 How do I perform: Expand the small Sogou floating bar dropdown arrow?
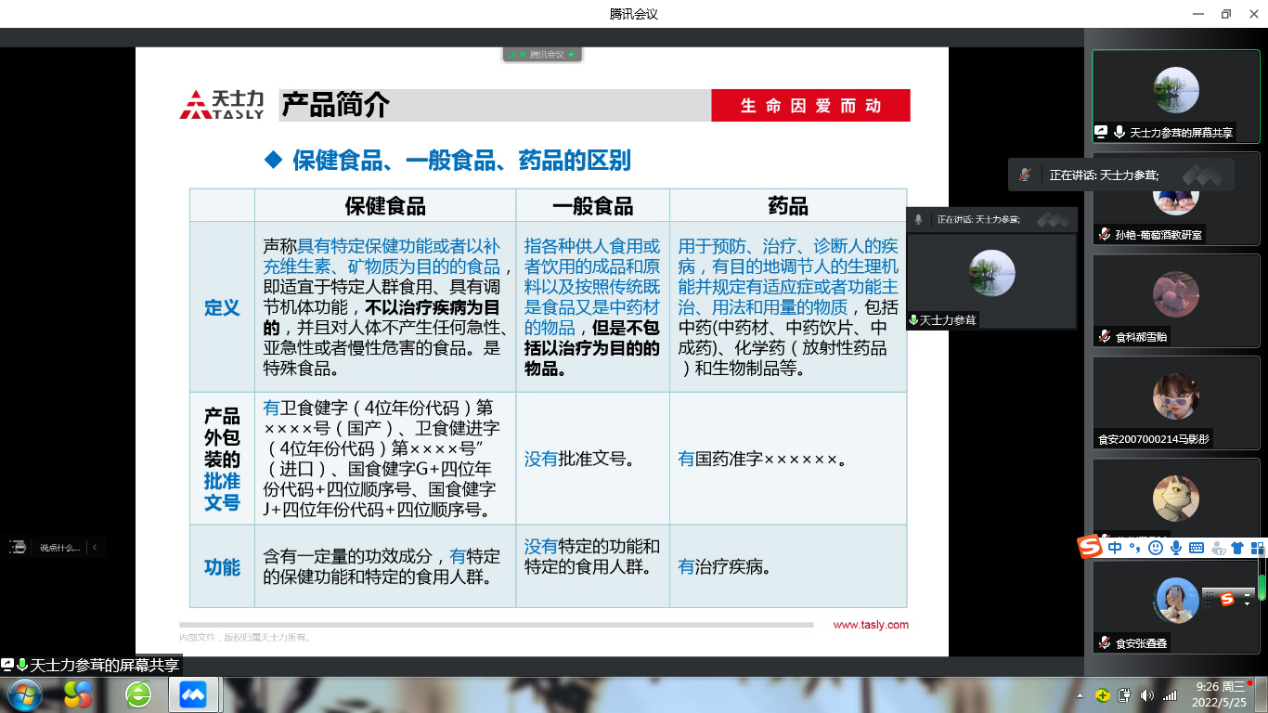[x=1246, y=602]
